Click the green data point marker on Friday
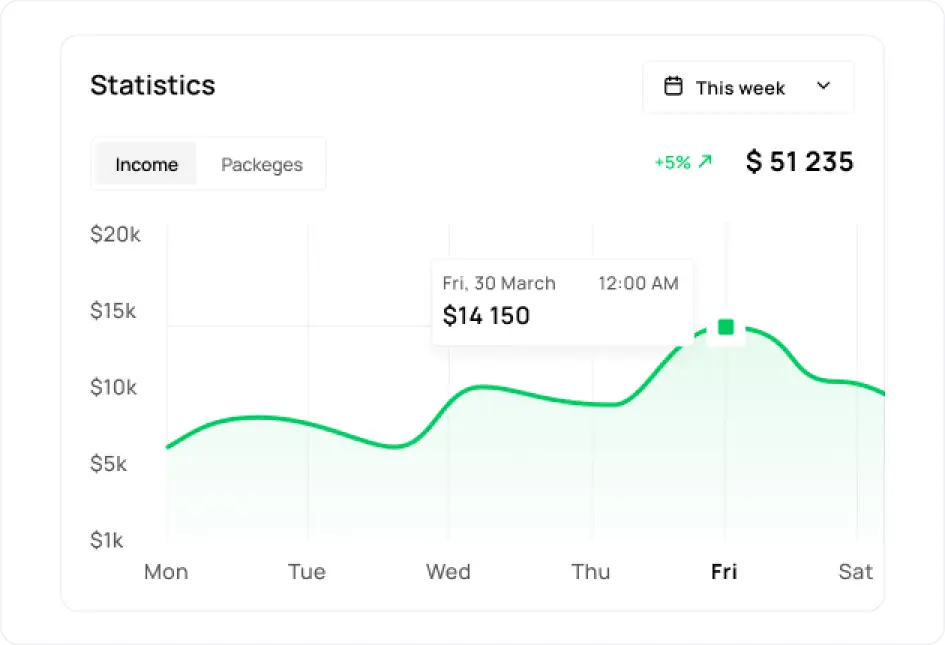 tap(726, 327)
